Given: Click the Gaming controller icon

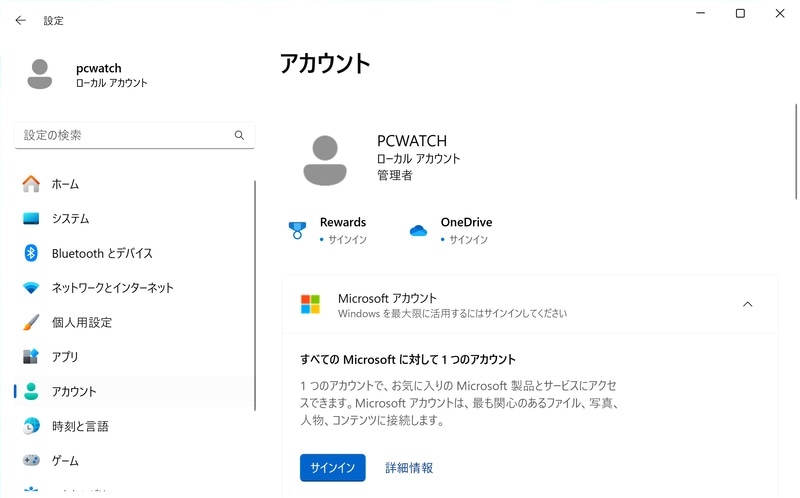Looking at the screenshot, I should 31,460.
